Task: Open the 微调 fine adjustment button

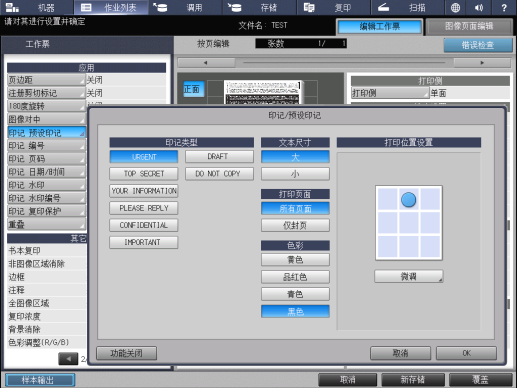Action: pyautogui.click(x=409, y=276)
